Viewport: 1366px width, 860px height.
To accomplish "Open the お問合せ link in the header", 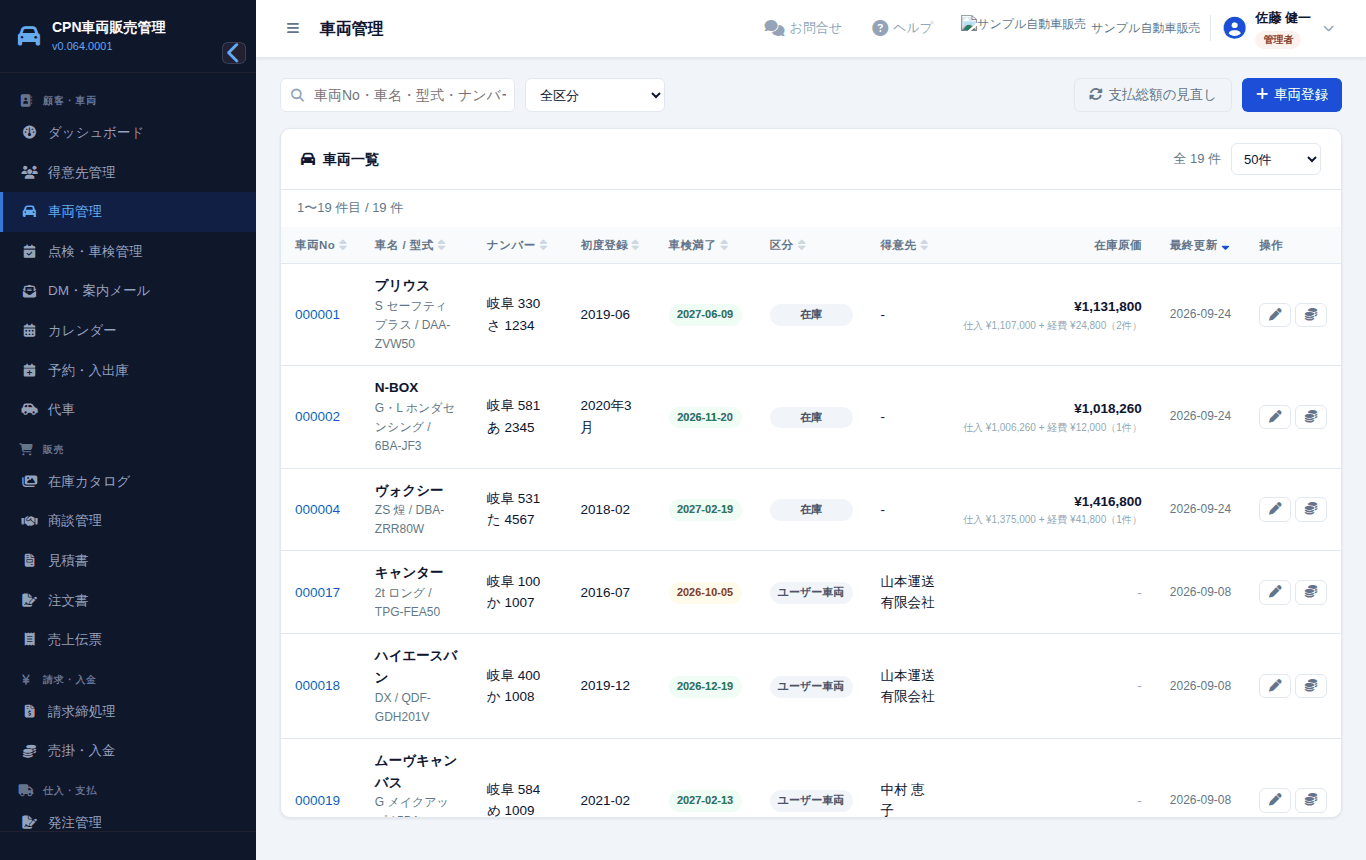I will [x=803, y=28].
